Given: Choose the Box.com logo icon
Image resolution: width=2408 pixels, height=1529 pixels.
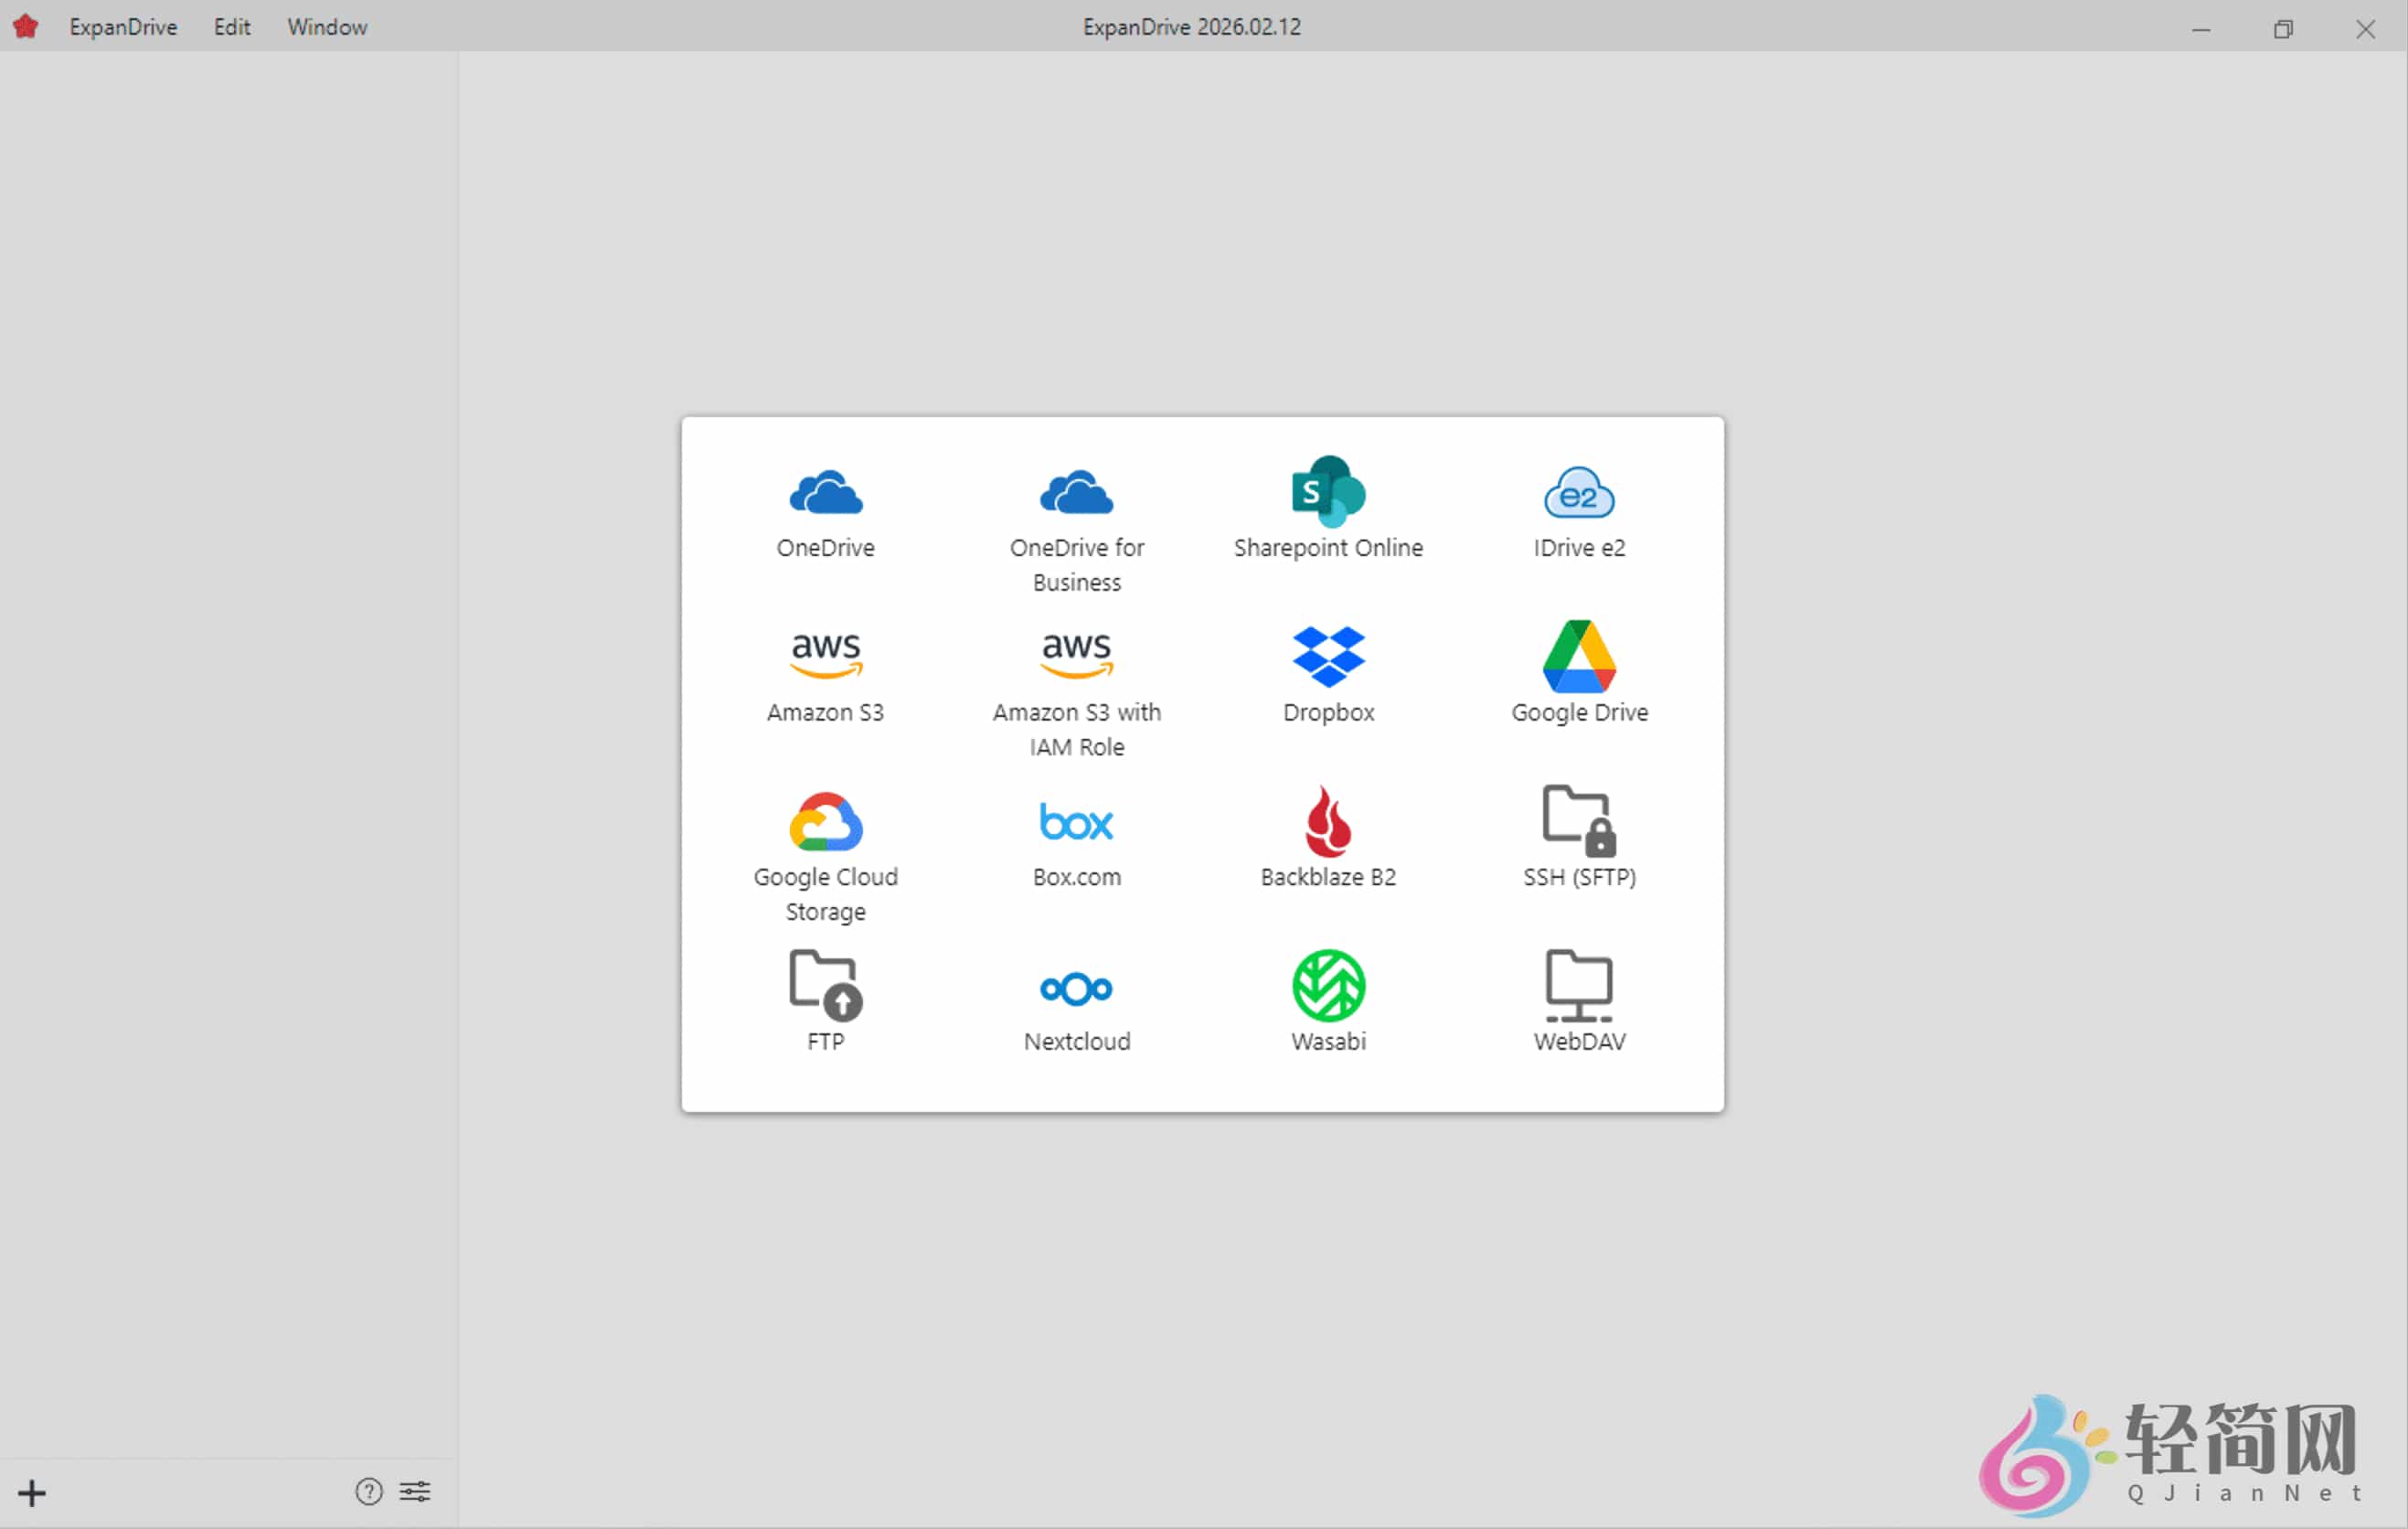Looking at the screenshot, I should pos(1076,821).
